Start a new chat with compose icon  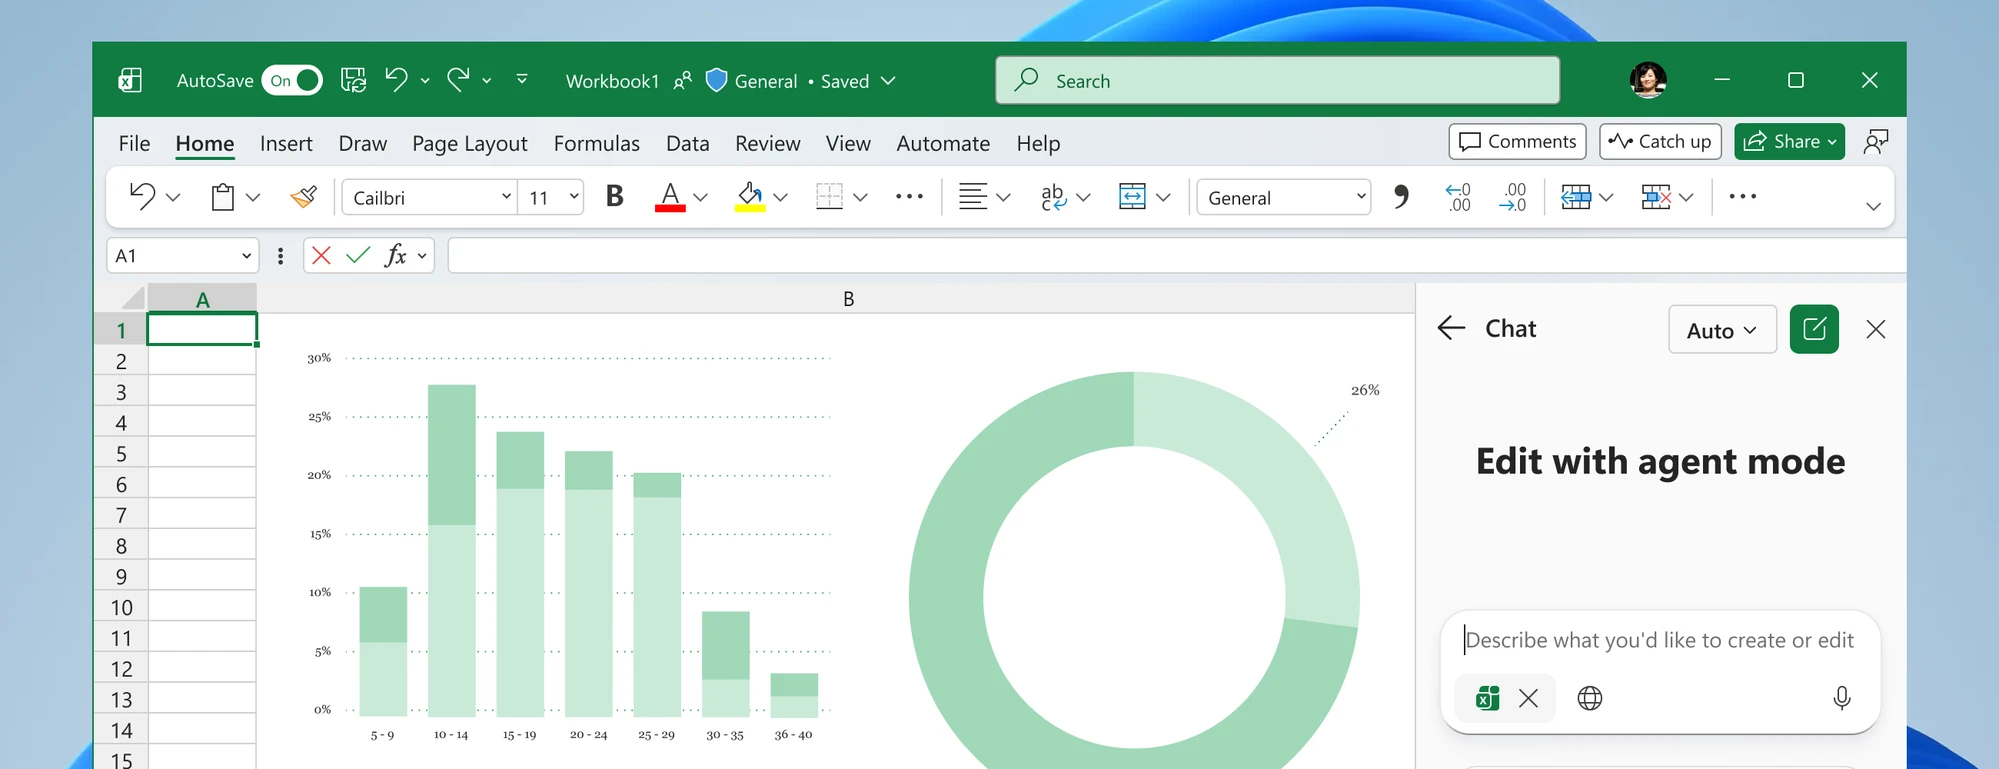click(x=1814, y=329)
